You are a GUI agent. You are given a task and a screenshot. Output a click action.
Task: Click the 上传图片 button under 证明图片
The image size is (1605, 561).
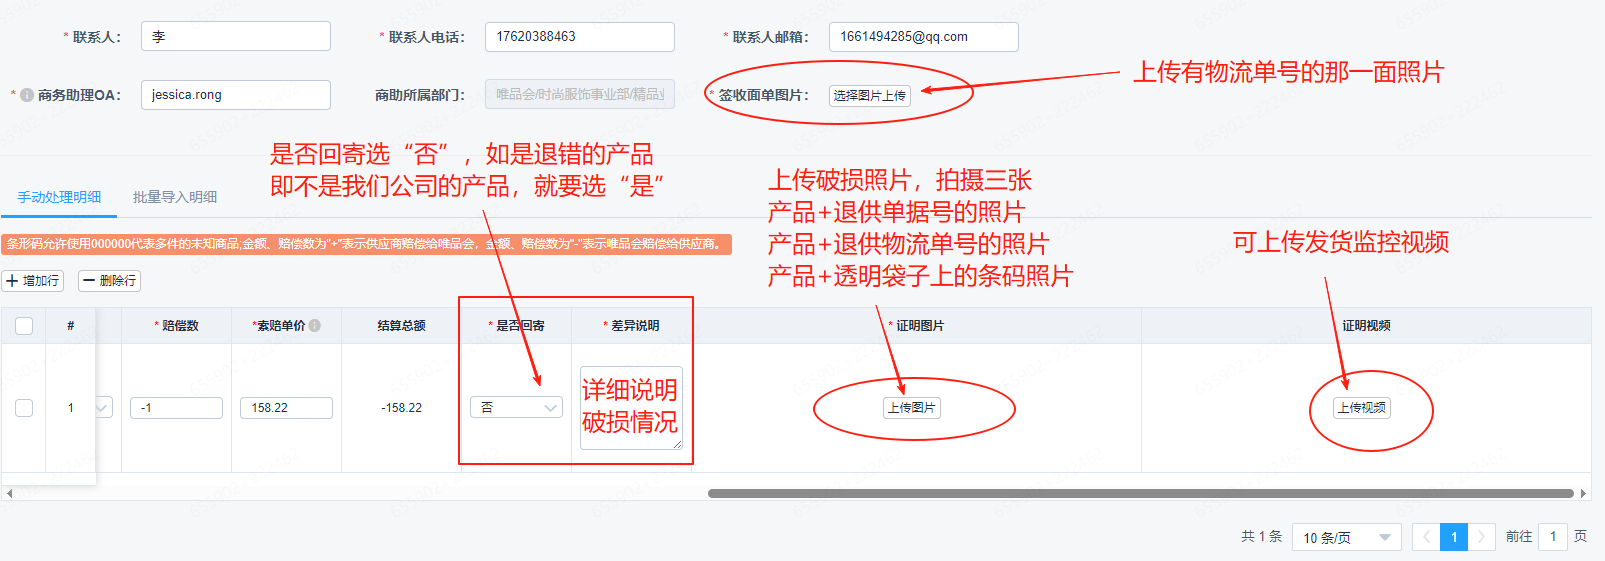coord(912,407)
